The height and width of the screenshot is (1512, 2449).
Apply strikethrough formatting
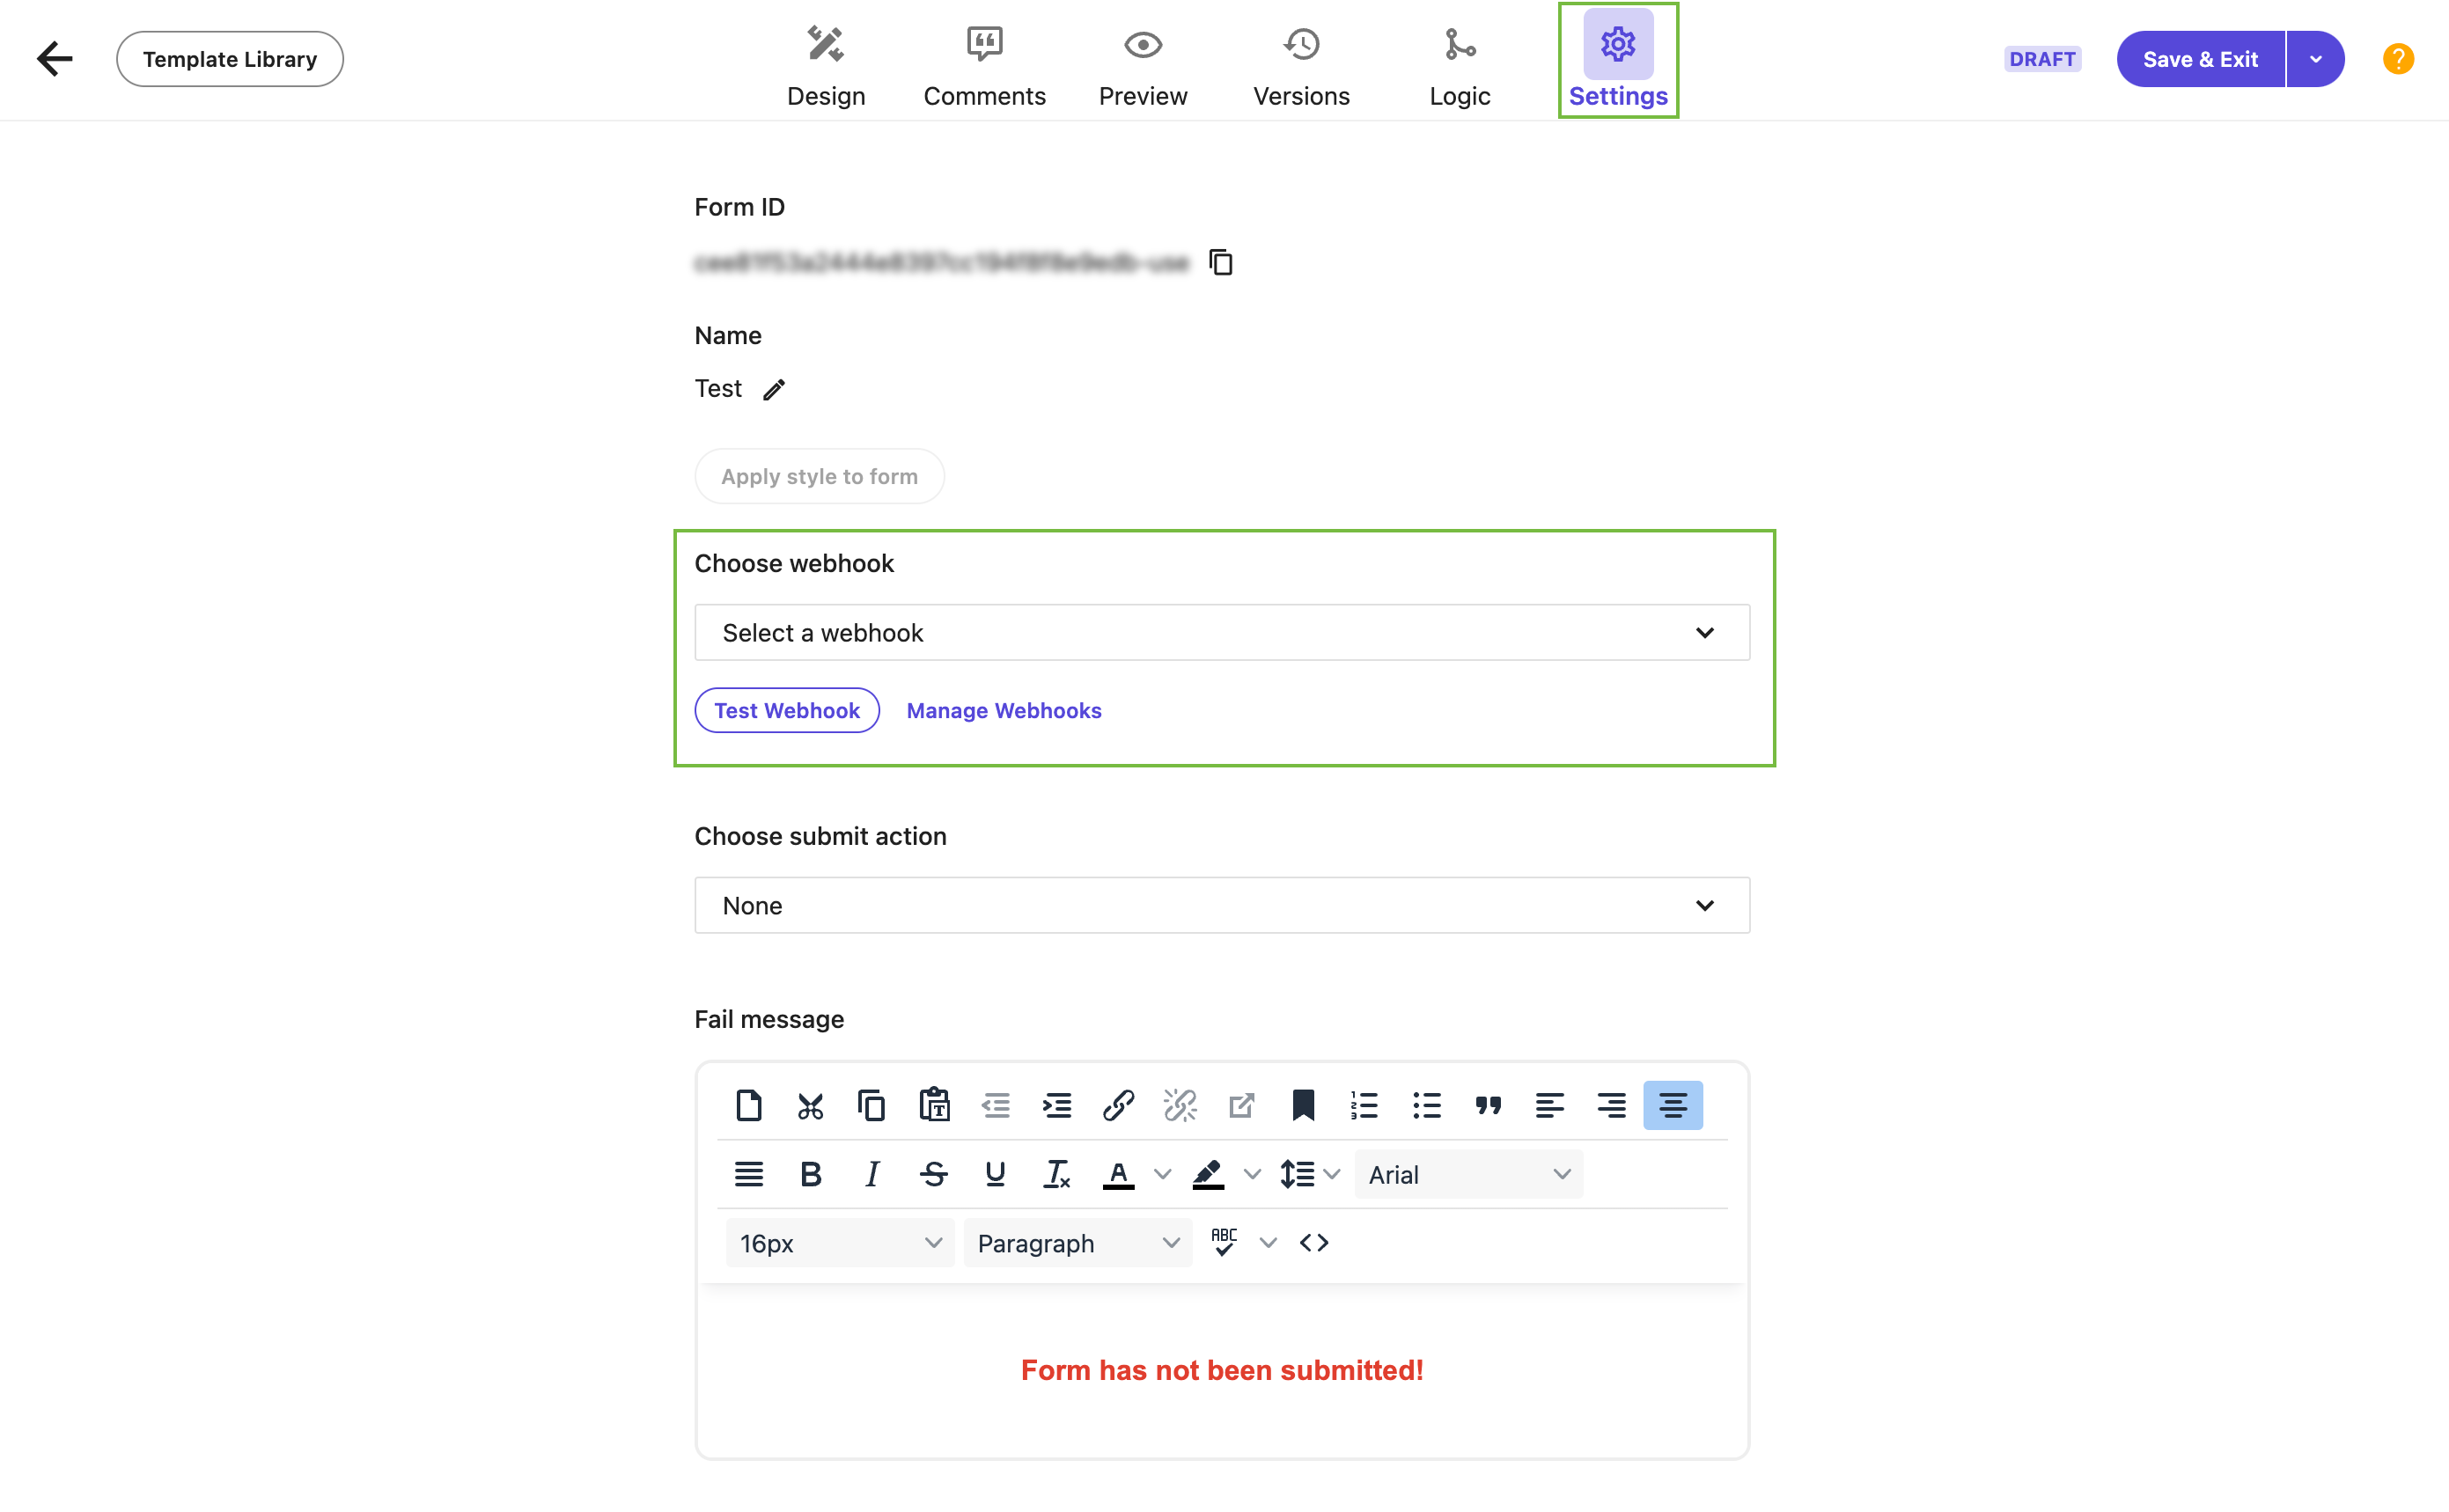[x=934, y=1173]
